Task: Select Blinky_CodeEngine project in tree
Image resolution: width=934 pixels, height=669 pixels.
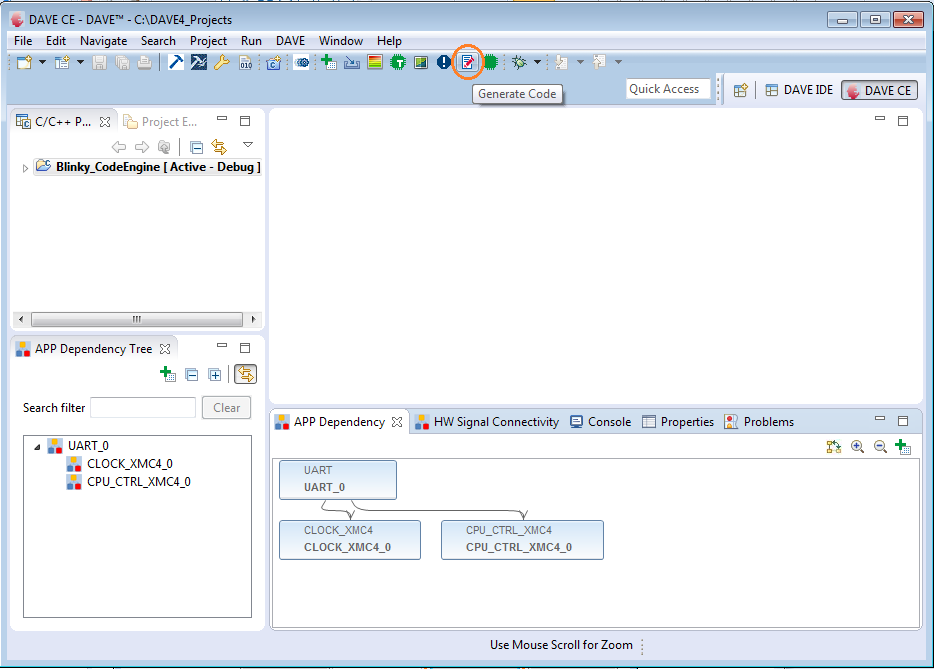Action: 148,167
